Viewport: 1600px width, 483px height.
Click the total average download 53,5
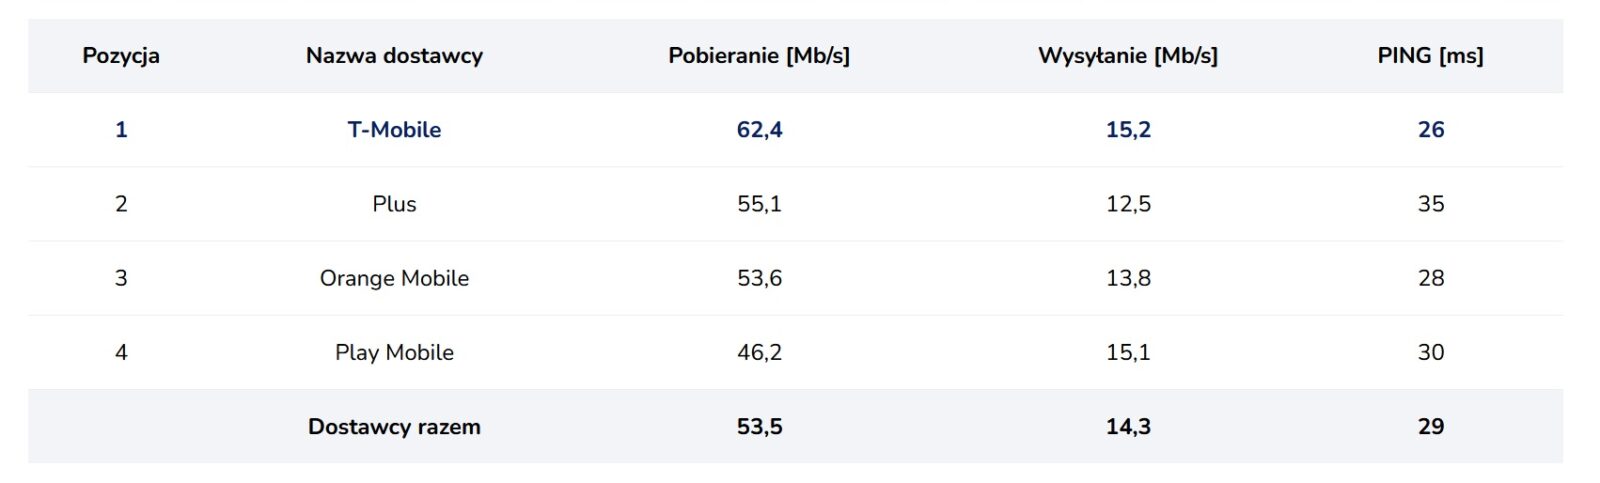coord(759,427)
